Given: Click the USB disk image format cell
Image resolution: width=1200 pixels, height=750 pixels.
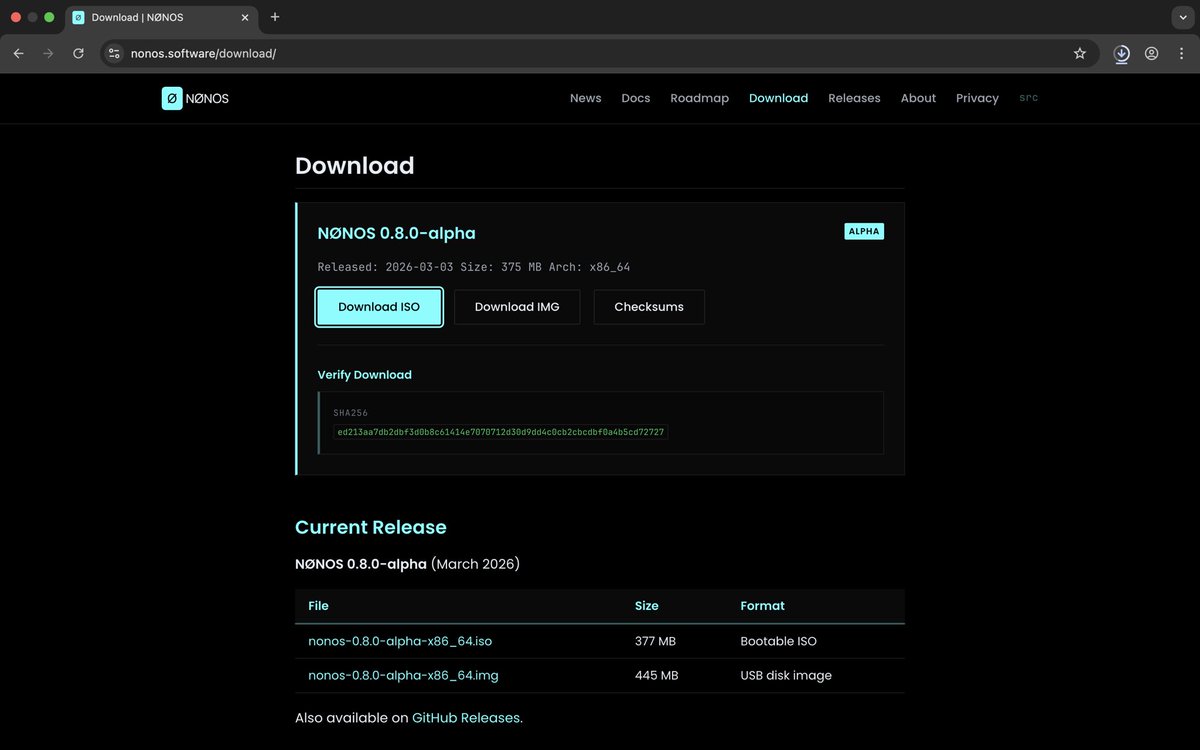Looking at the screenshot, I should click(x=786, y=675).
